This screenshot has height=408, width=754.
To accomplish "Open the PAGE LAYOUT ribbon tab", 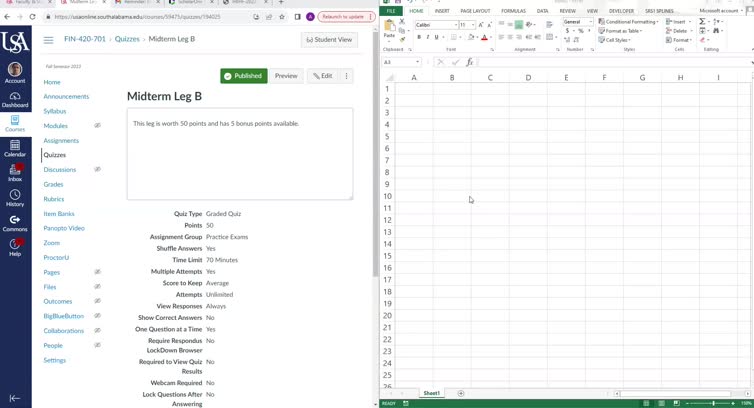I will point(474,11).
